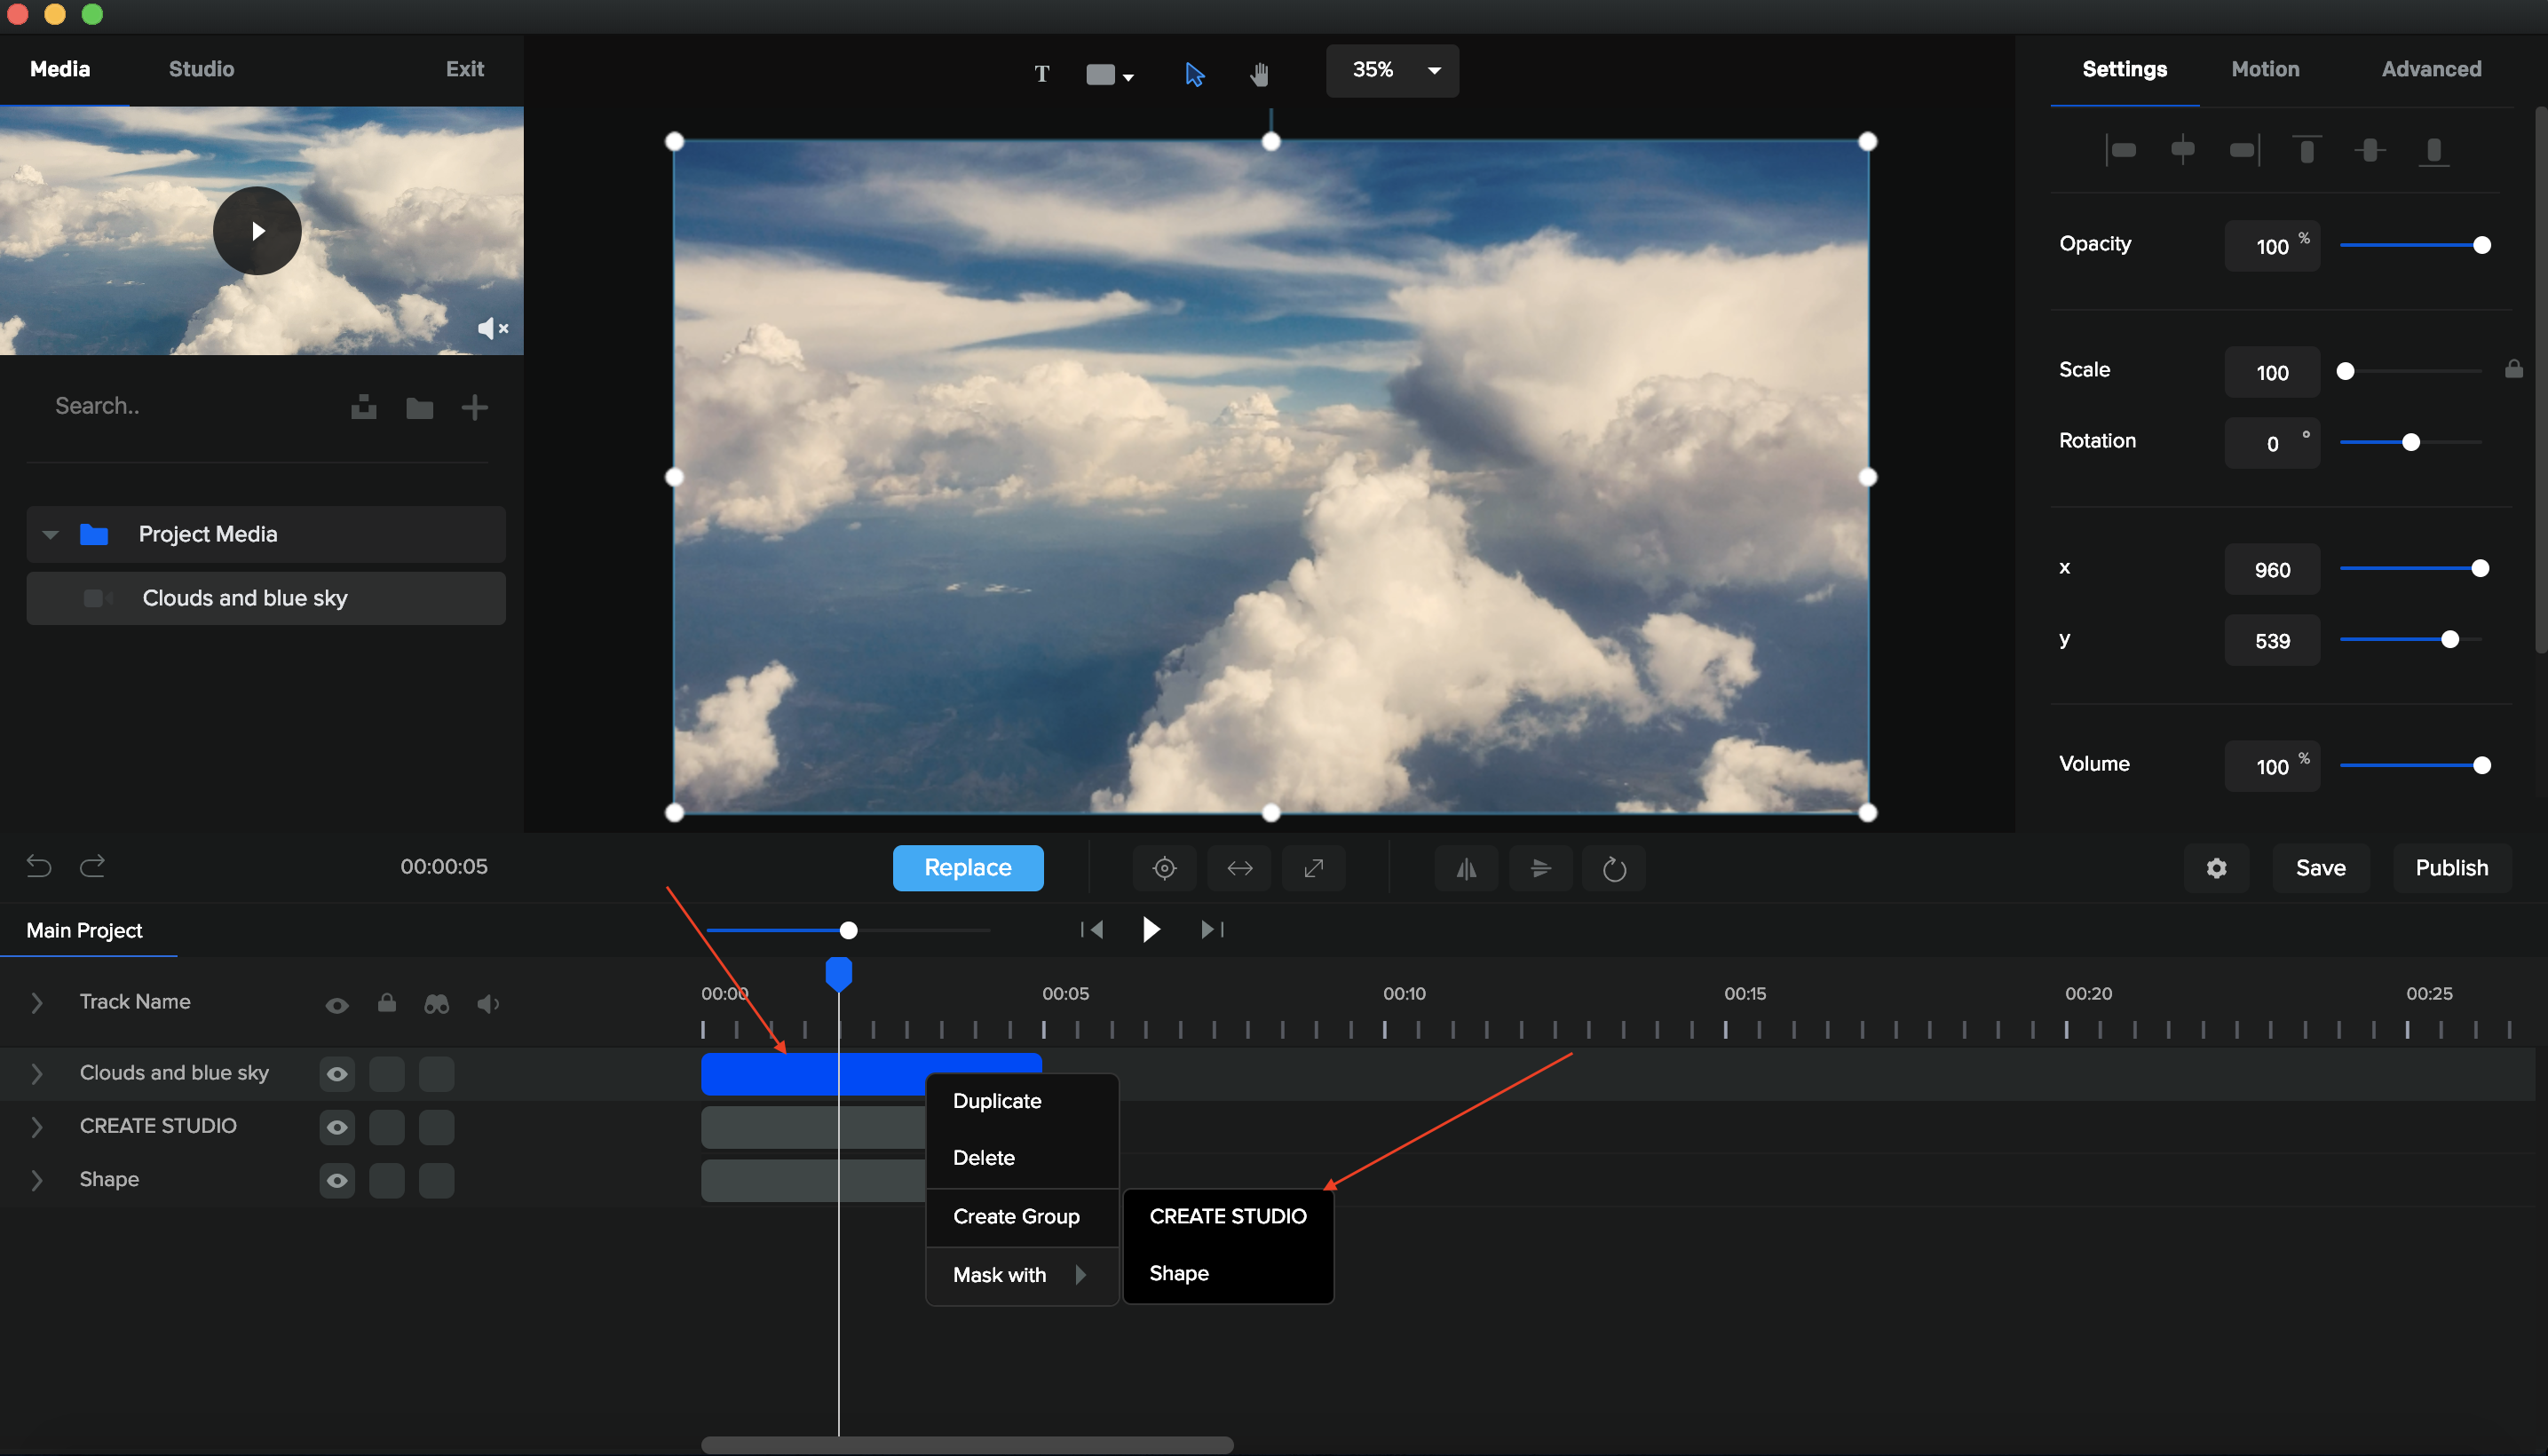Click the reset rotation icon
The image size is (2548, 1456).
1614,868
